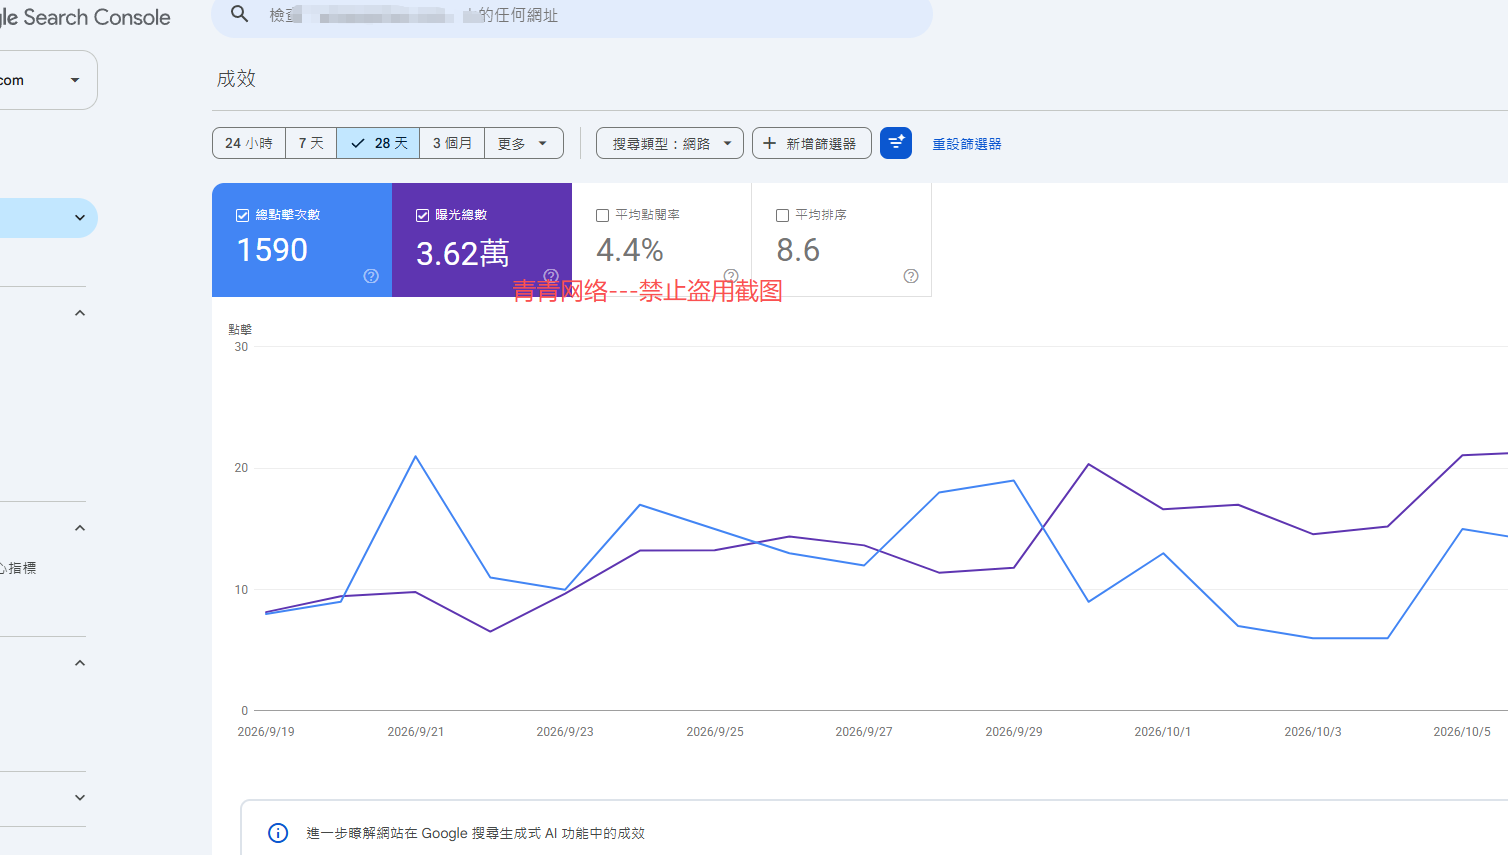
Task: Click the 新增篩選器 button
Action: click(x=812, y=143)
